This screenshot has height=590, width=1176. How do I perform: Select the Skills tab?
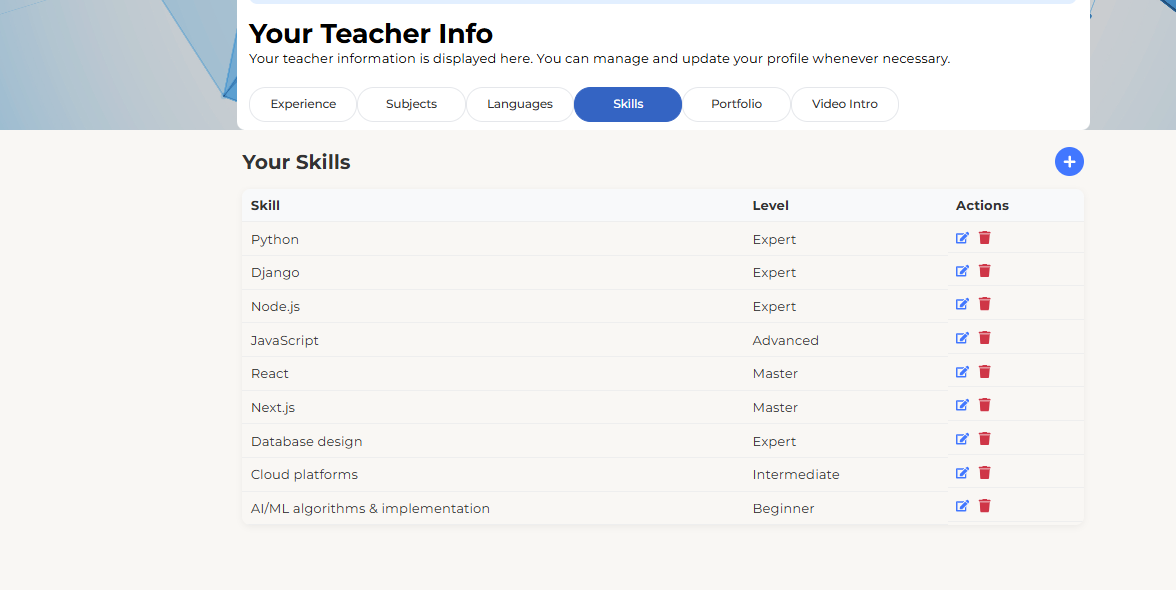pos(628,104)
